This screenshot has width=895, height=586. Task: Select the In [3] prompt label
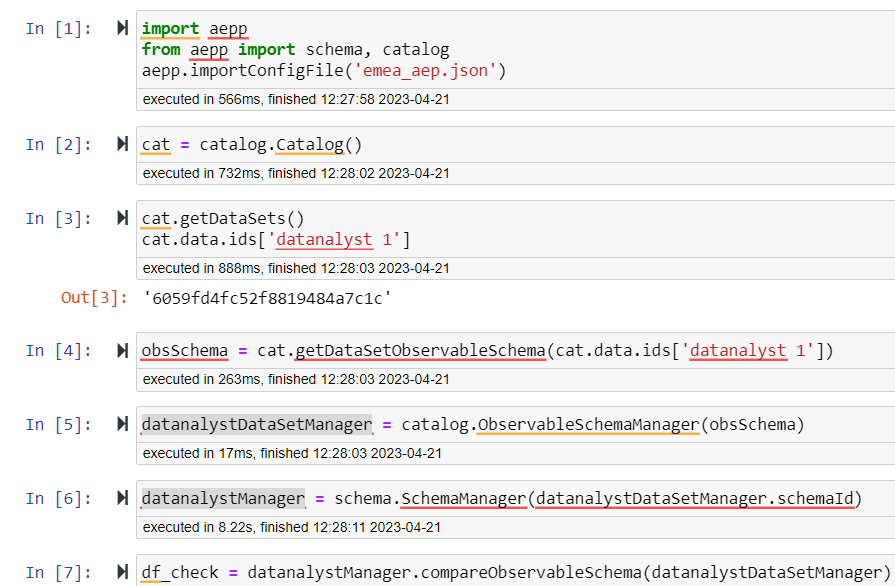[x=58, y=219]
